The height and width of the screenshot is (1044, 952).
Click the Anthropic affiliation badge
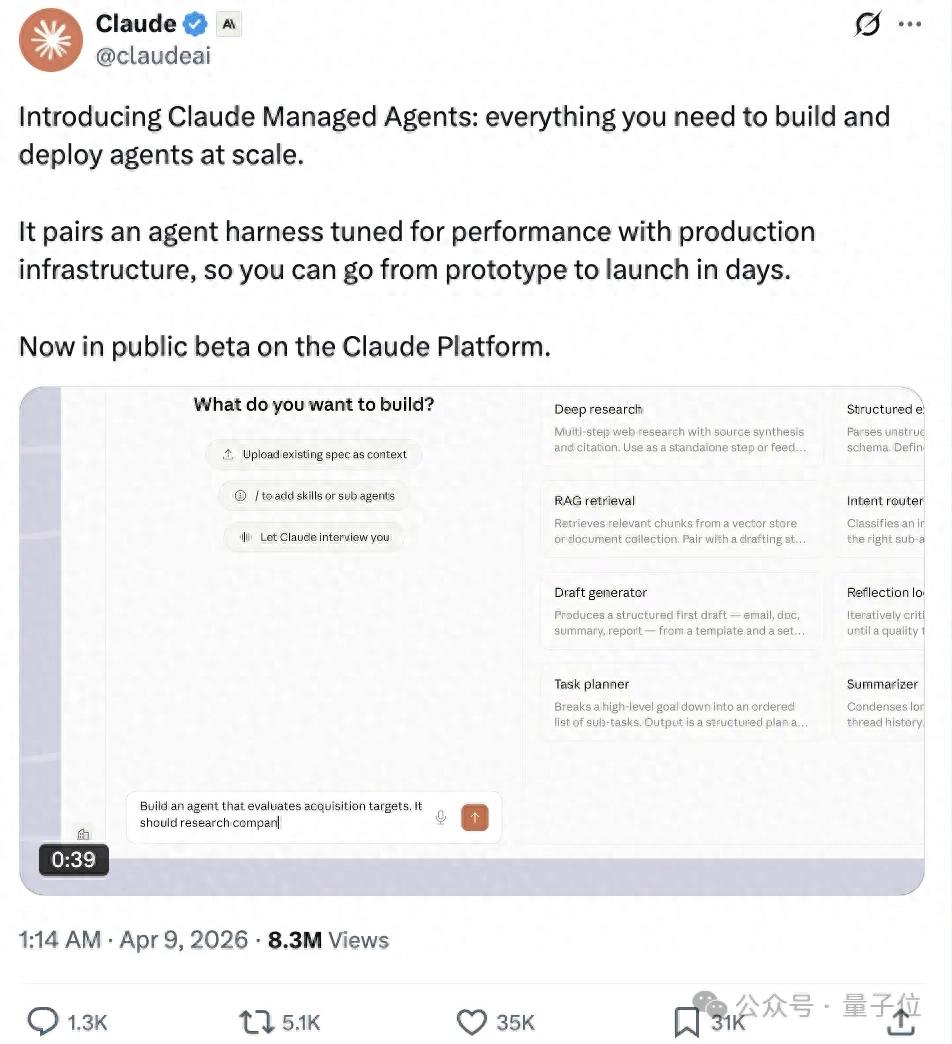pyautogui.click(x=227, y=24)
